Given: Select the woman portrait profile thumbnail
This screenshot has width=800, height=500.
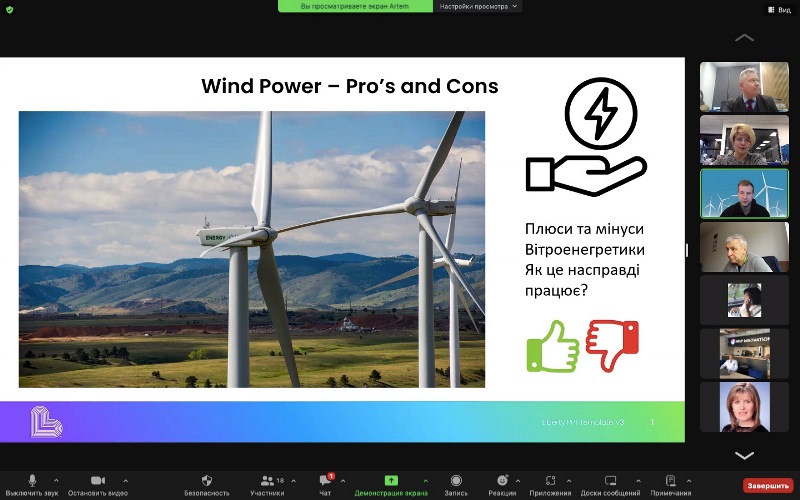Looking at the screenshot, I should [x=744, y=407].
